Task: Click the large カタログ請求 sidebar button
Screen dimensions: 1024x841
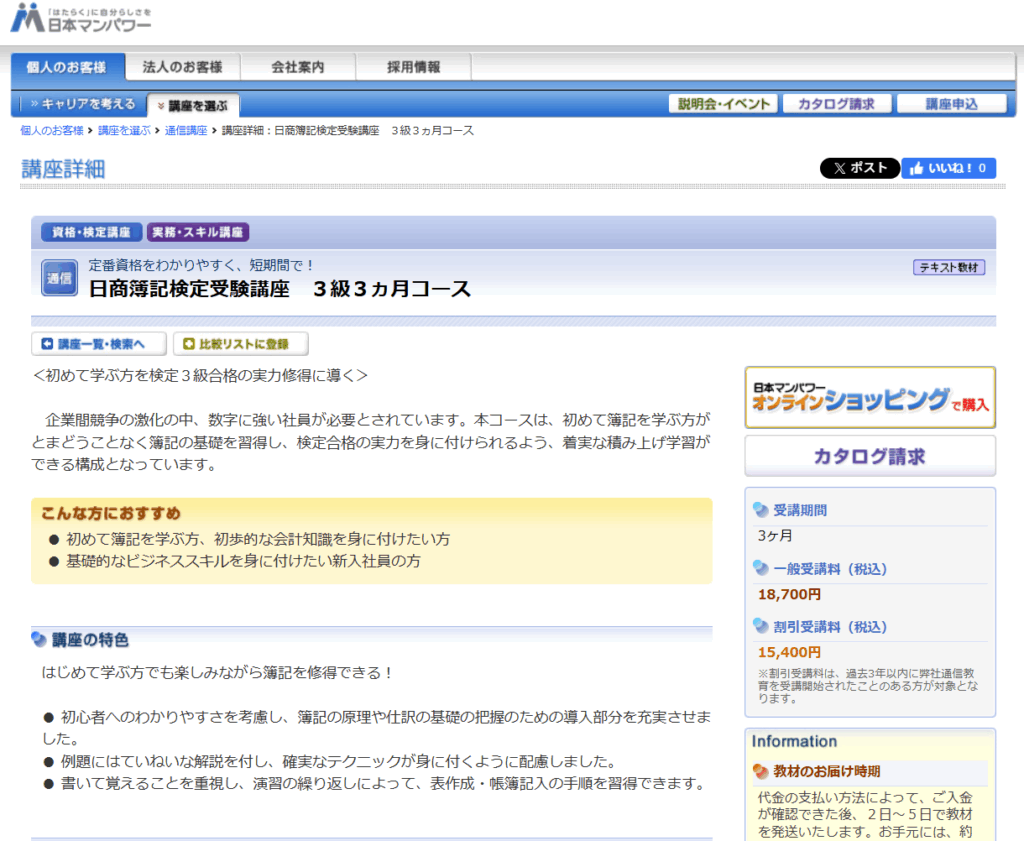Action: 870,456
